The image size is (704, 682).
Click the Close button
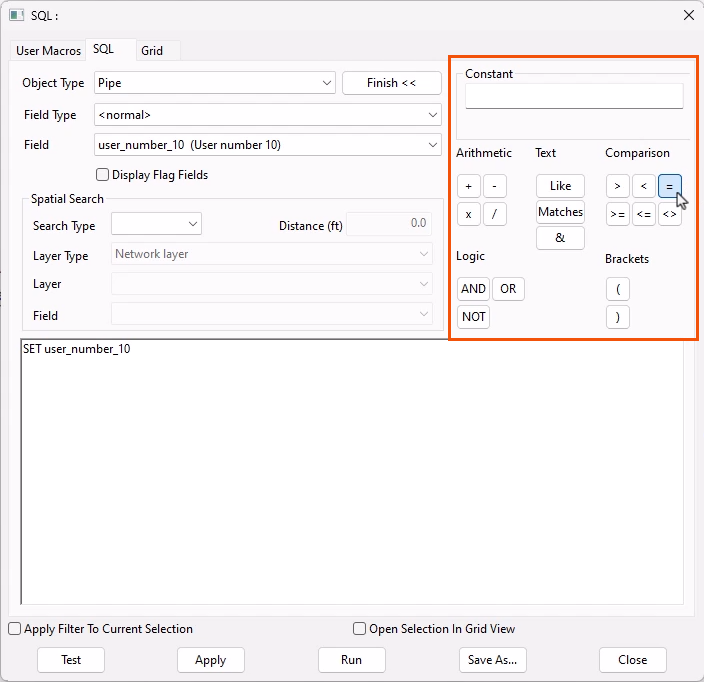tap(633, 660)
